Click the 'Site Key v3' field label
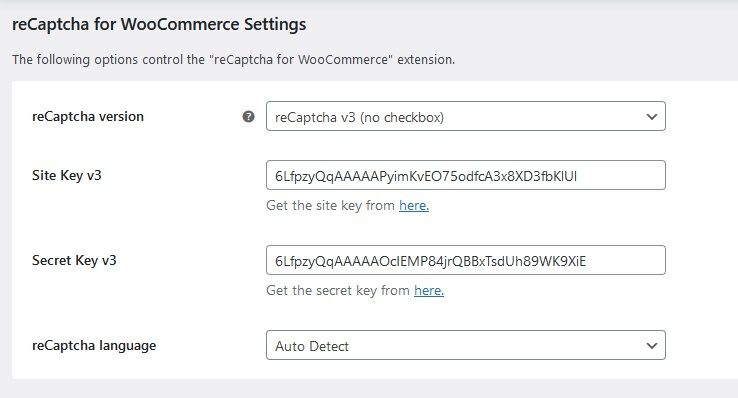Viewport: 738px width, 398px height. tap(66, 175)
